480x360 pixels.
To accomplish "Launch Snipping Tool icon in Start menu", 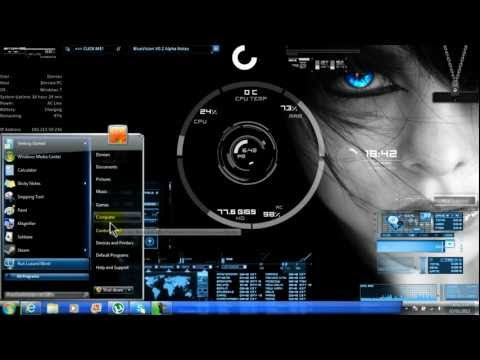I will [x=9, y=197].
